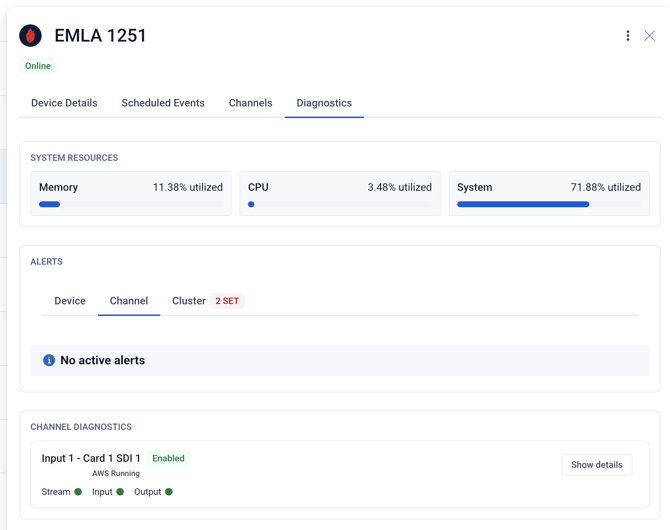Viewport: 670px width, 530px height.
Task: Click the 11.38% utilized memory value
Action: click(188, 187)
